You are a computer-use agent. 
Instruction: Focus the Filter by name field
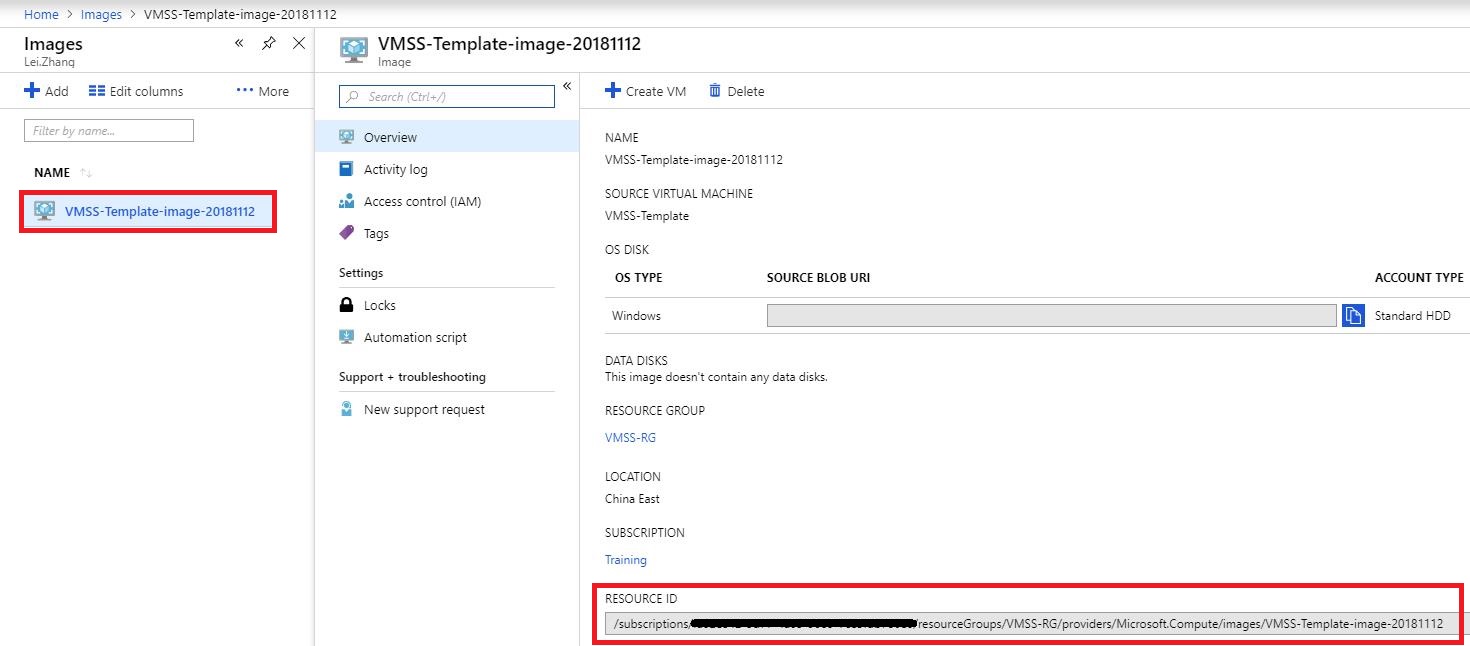pos(109,130)
